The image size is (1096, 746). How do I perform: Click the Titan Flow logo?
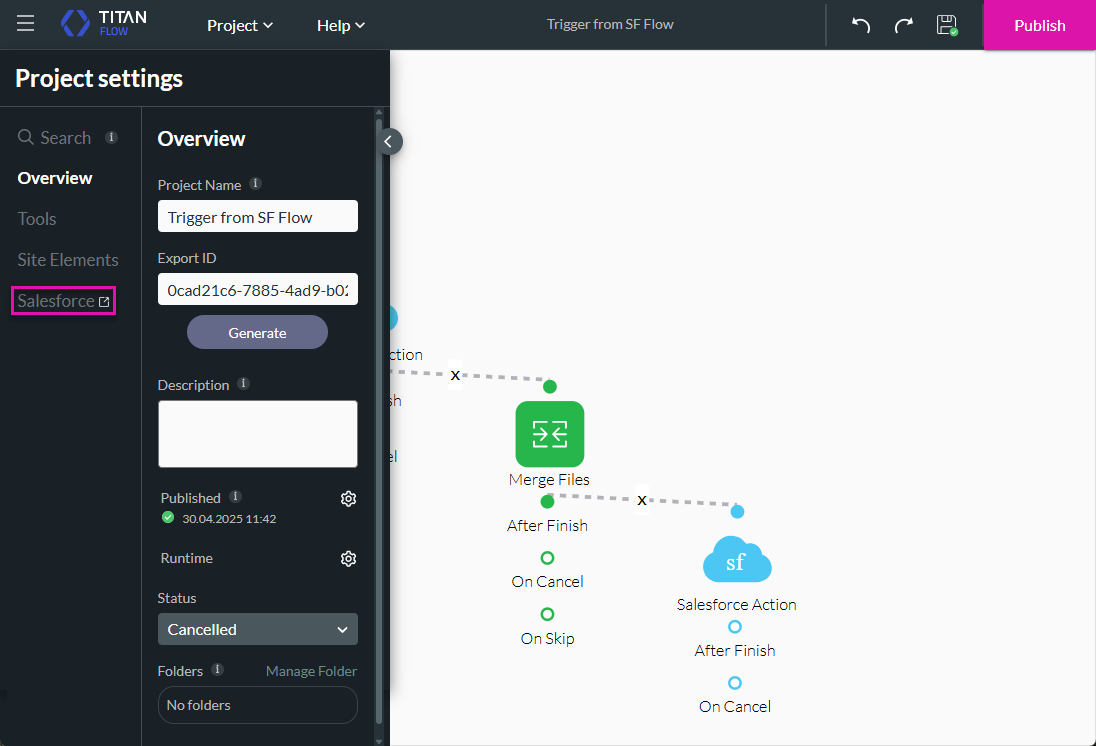click(103, 24)
